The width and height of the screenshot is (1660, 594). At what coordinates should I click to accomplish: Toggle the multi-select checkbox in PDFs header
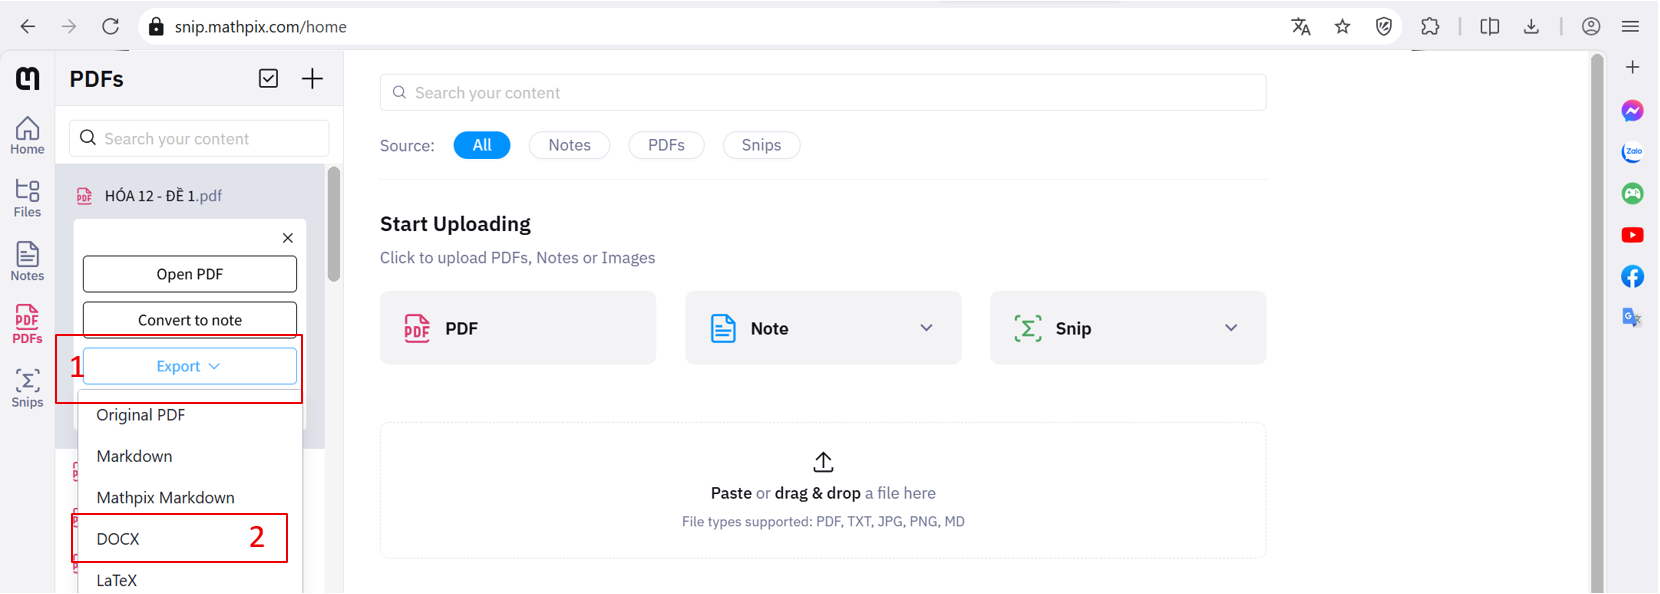[x=268, y=79]
